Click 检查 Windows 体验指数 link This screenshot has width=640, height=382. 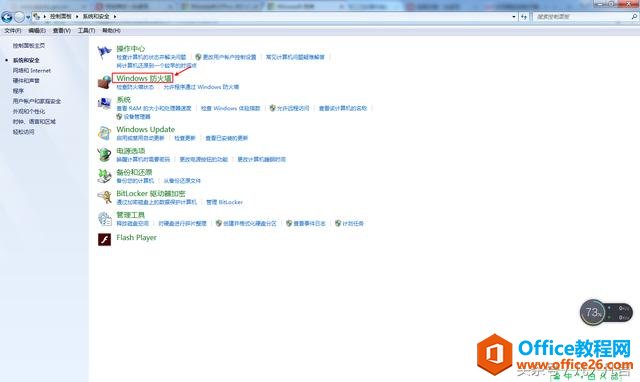coord(231,108)
